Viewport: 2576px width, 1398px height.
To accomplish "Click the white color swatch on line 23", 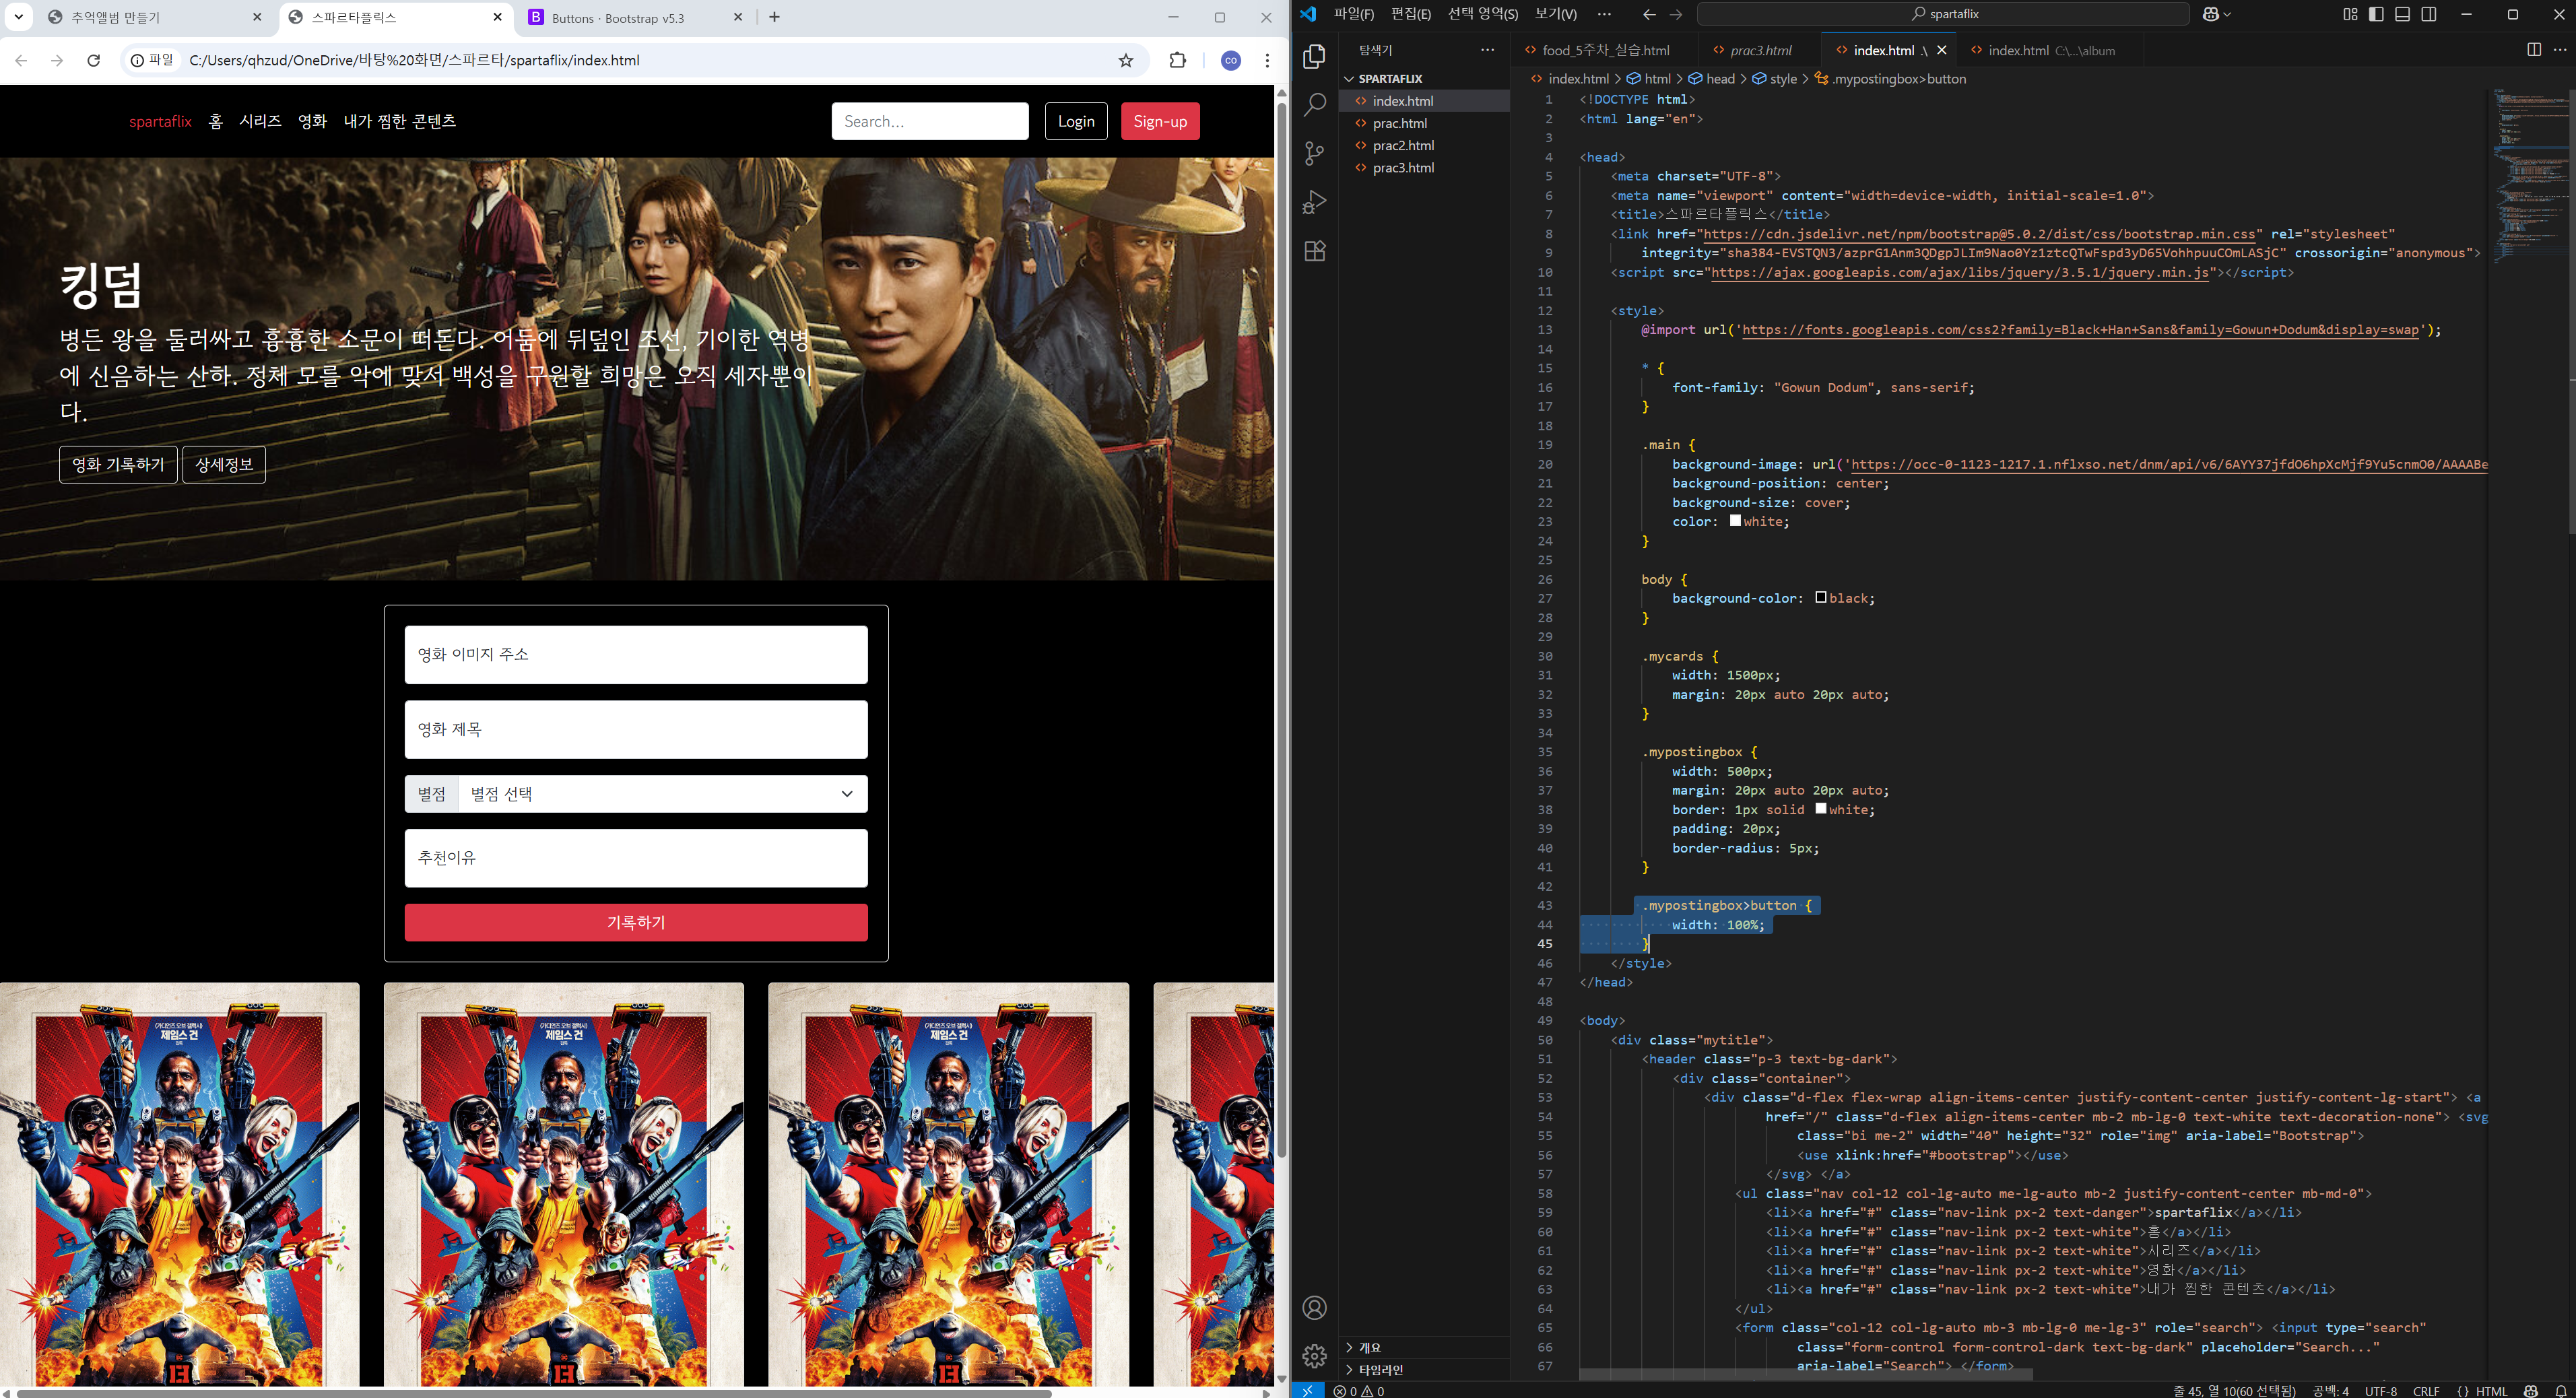I will [1735, 521].
